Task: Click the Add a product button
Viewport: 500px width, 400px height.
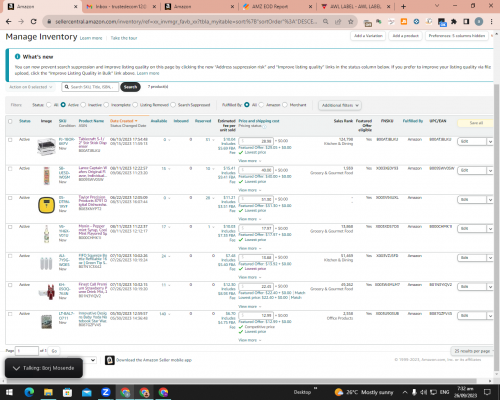Action: 405,36
